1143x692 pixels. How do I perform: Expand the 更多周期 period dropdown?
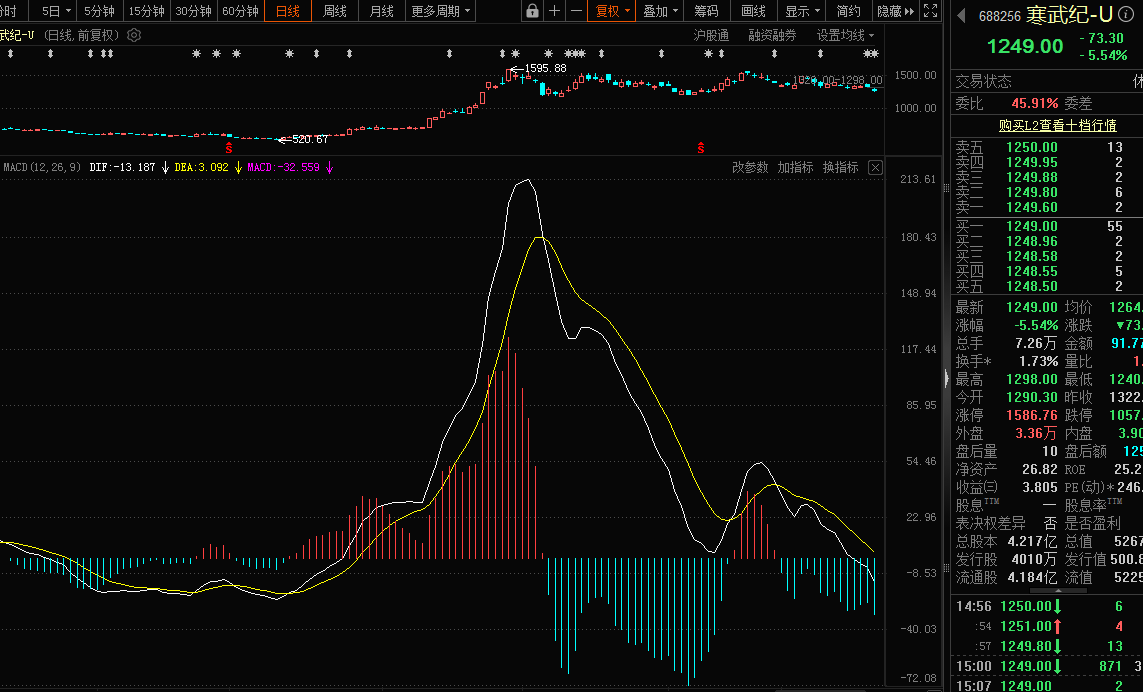pos(441,11)
